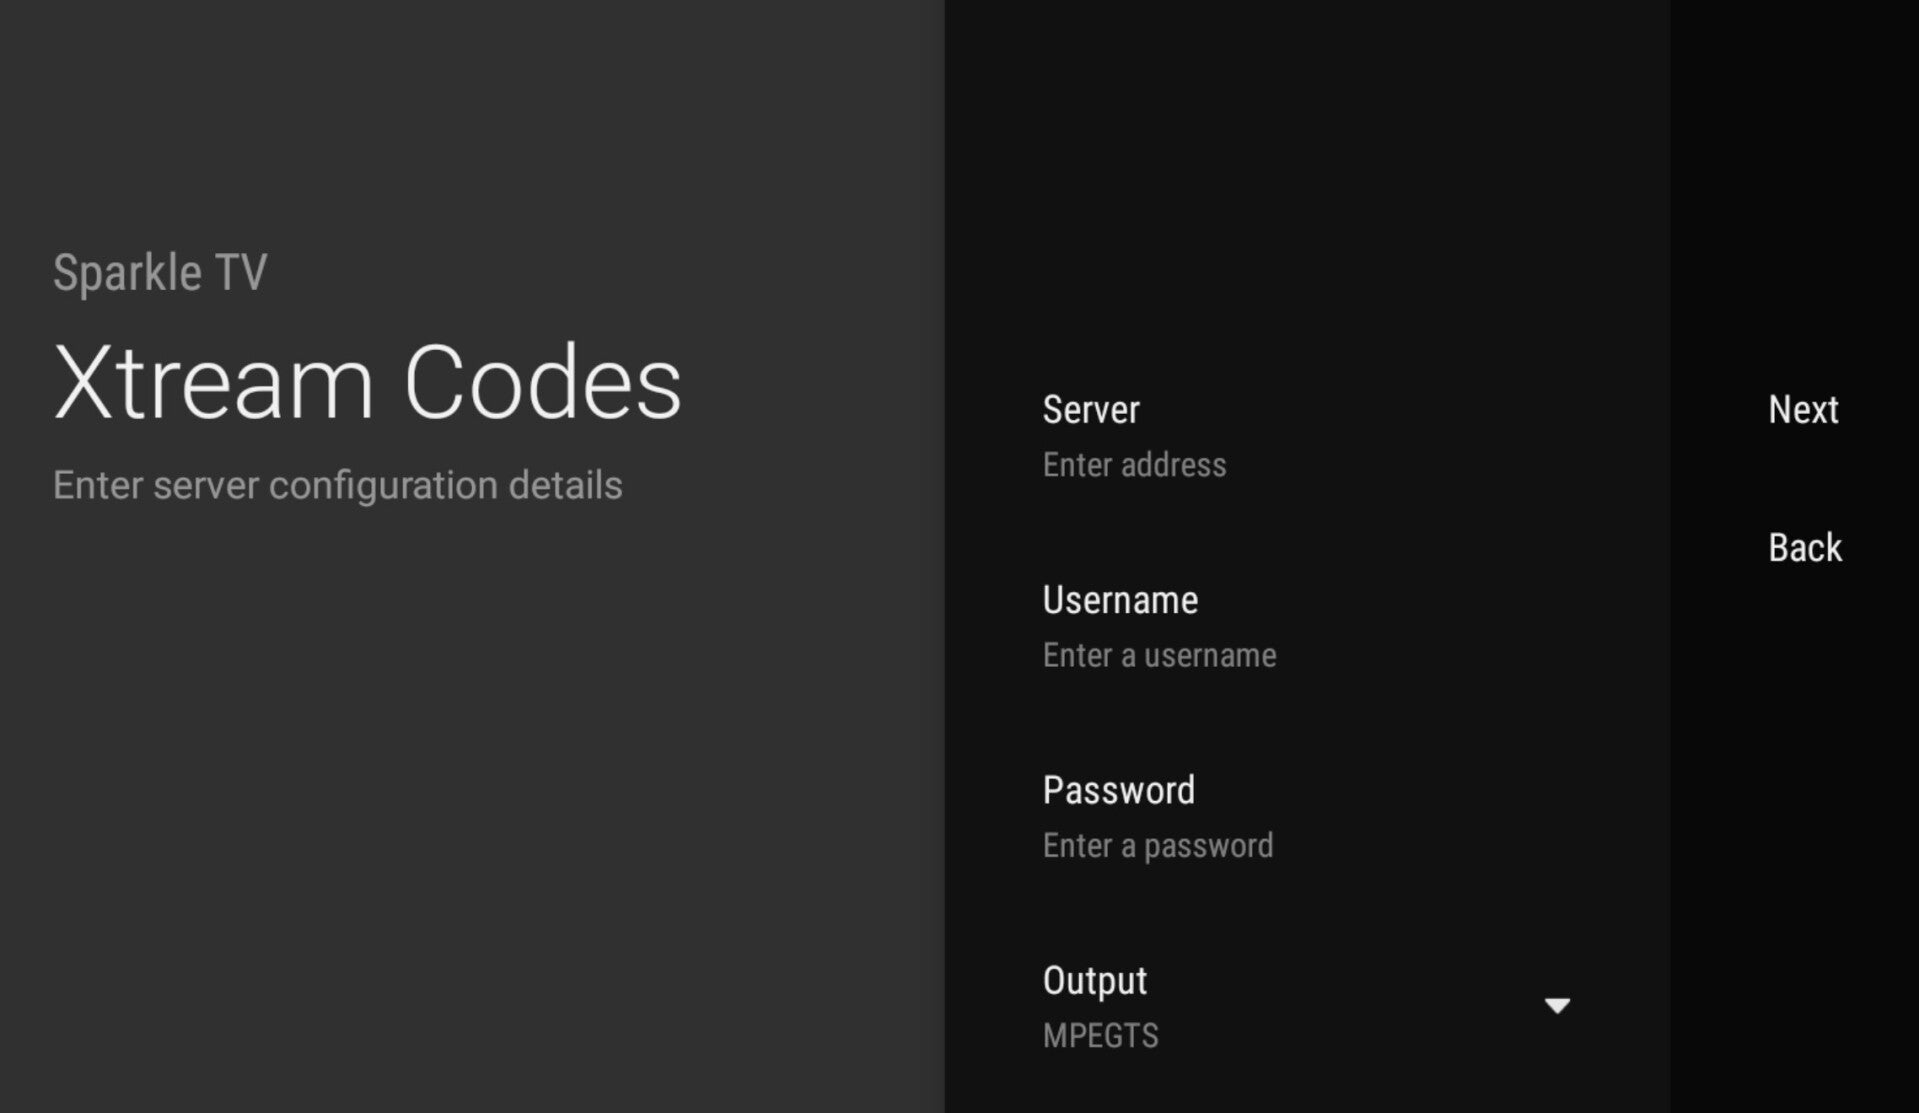Click the Password field label

(x=1118, y=791)
